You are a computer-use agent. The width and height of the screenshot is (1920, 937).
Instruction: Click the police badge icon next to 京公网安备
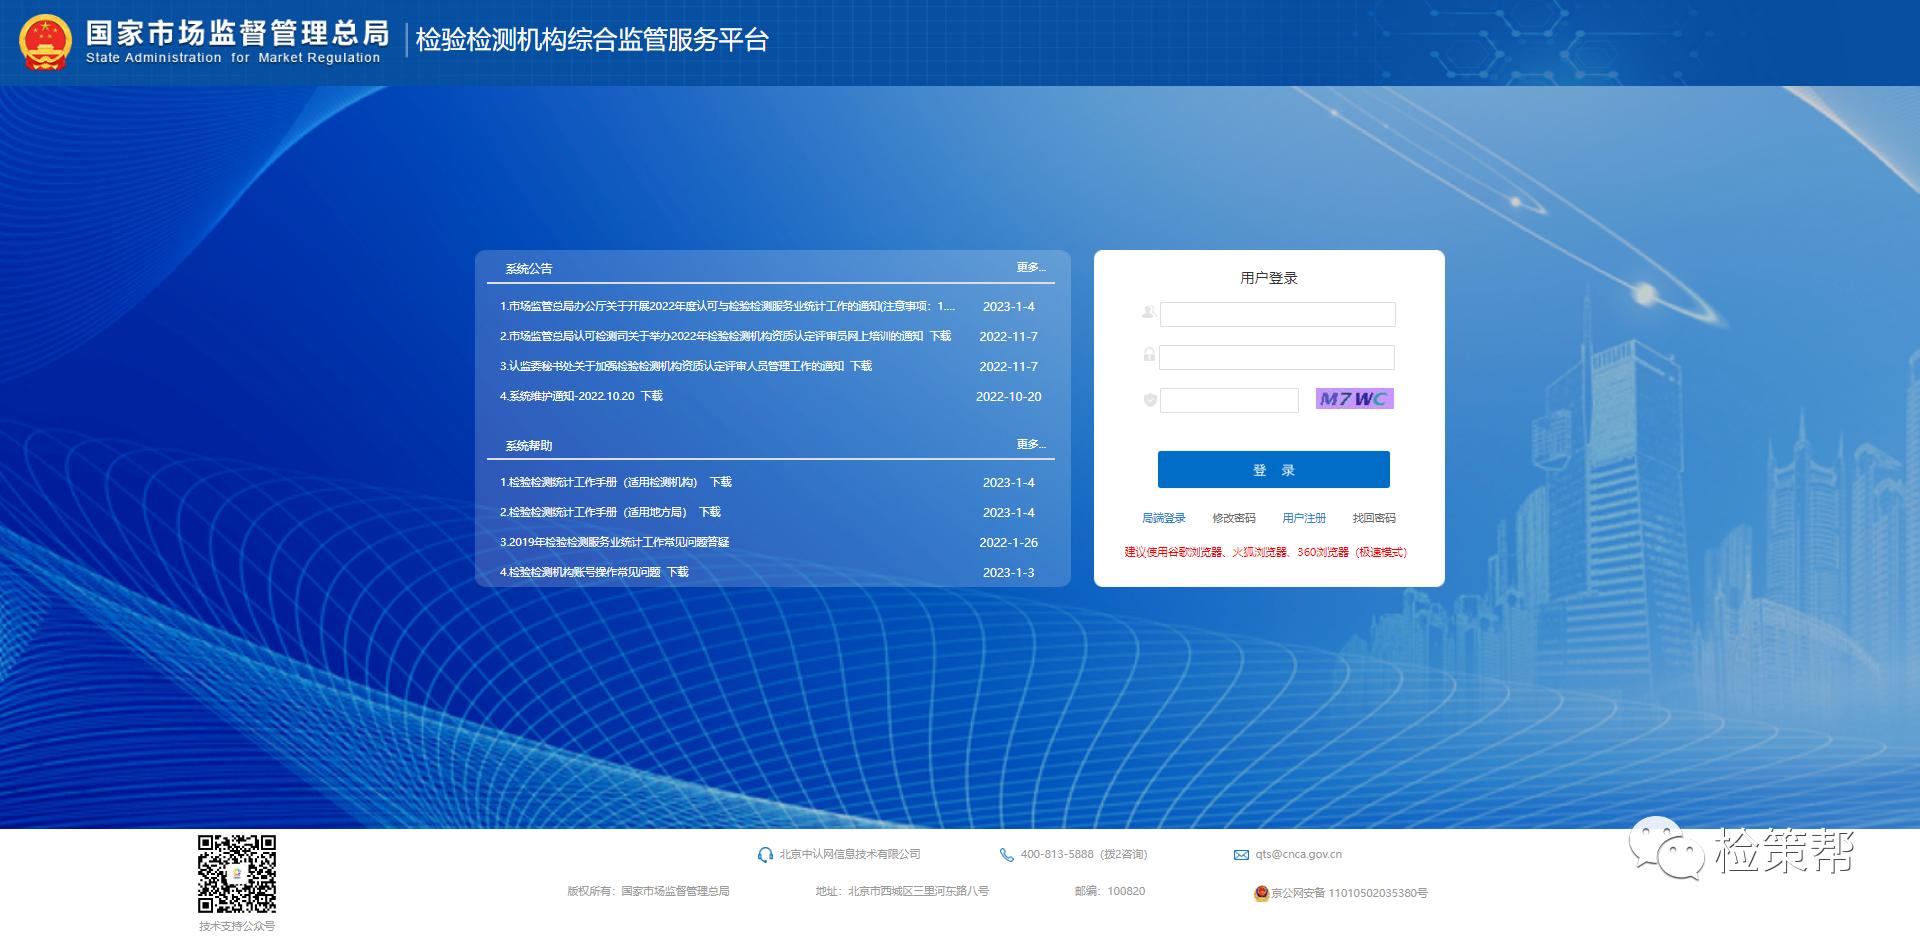pyautogui.click(x=1262, y=893)
